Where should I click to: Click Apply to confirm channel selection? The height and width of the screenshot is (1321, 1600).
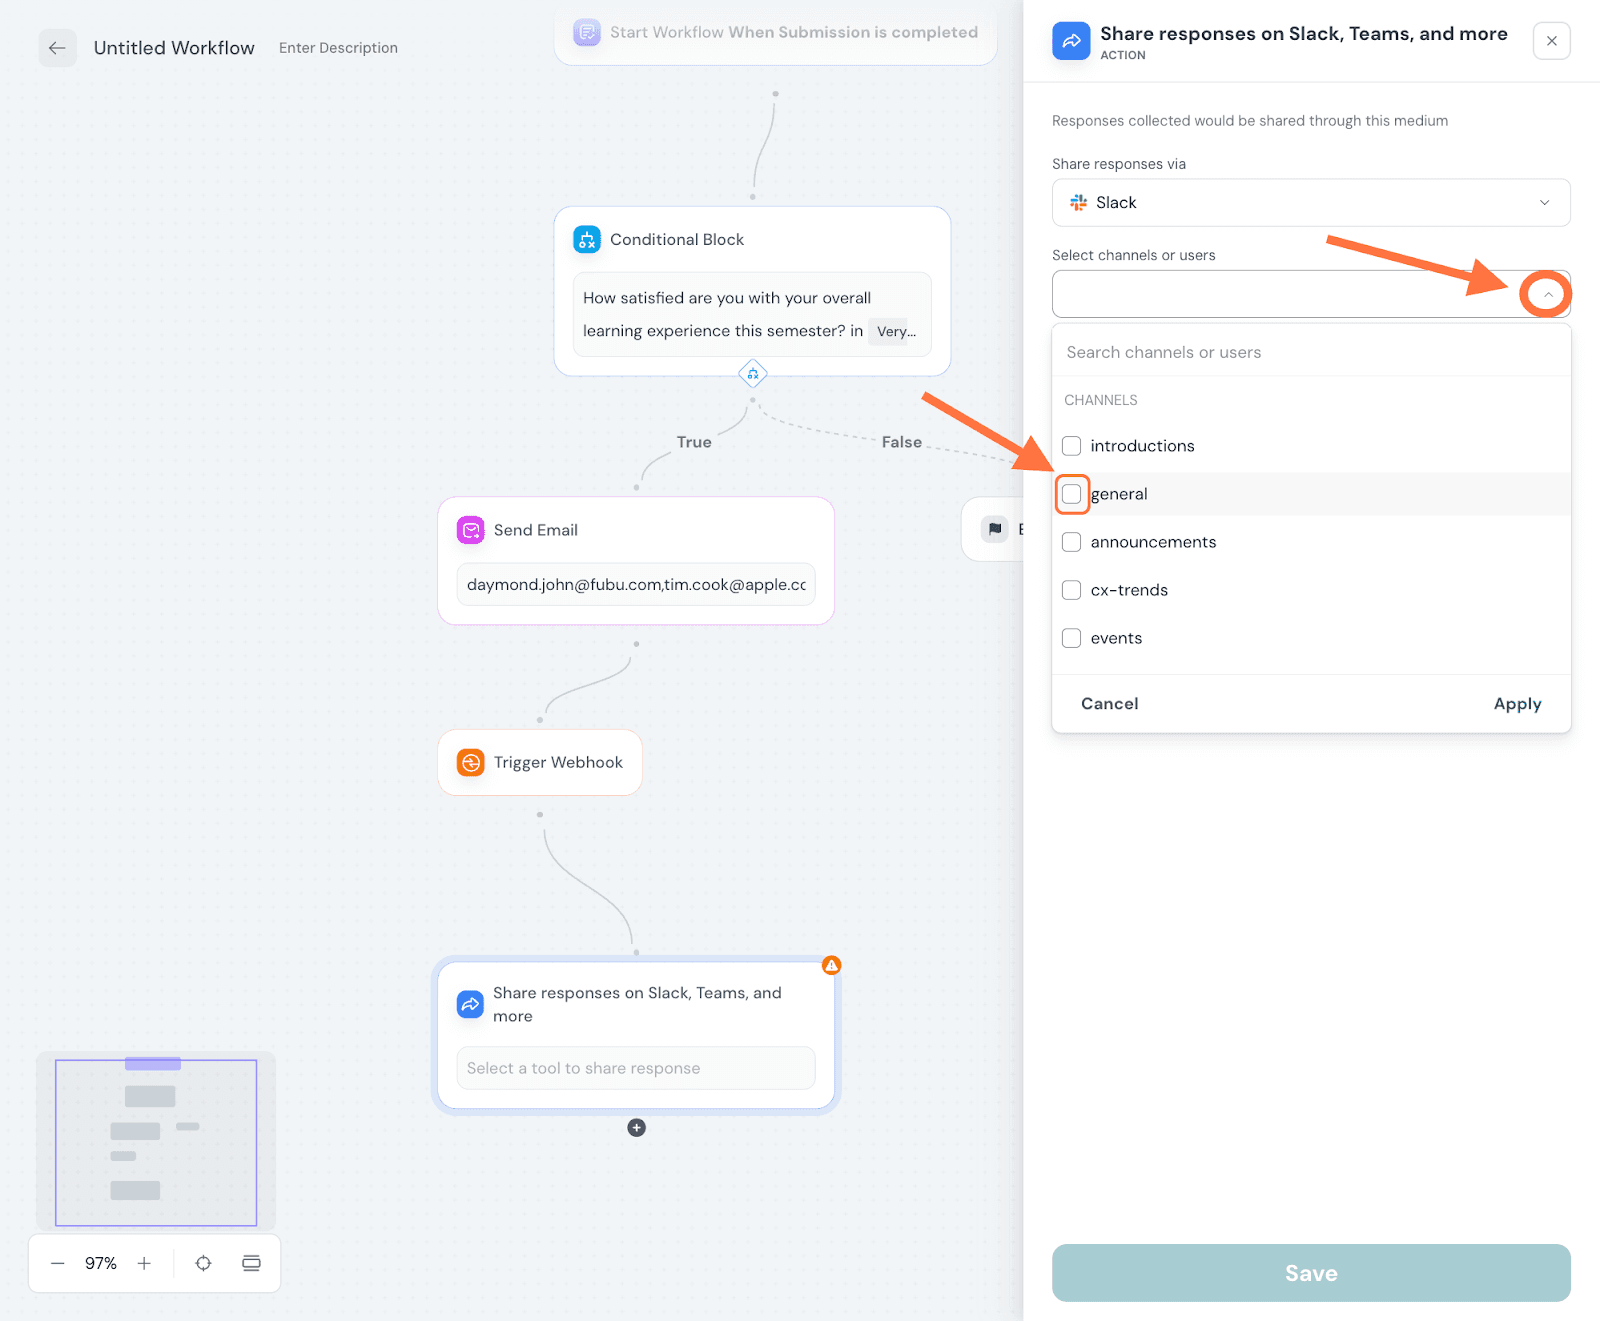(1516, 704)
